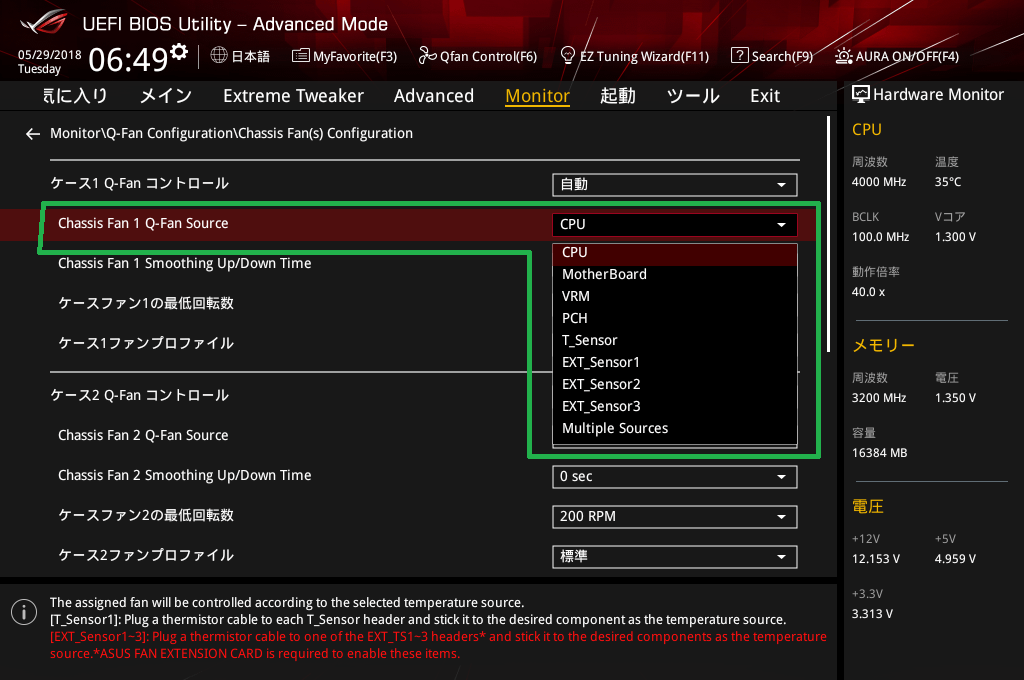Click the 12.153 V reading
Viewport: 1024px width, 680px height.
[x=876, y=559]
